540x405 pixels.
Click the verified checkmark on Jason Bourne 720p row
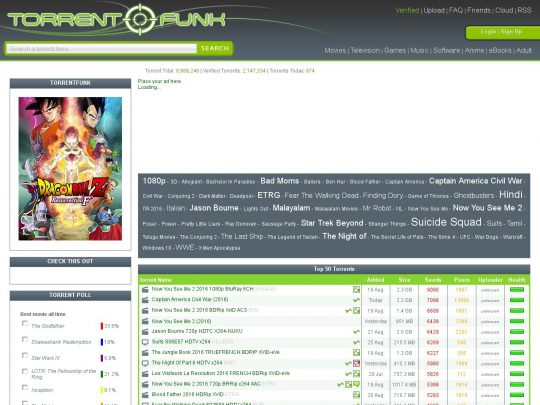[356, 332]
